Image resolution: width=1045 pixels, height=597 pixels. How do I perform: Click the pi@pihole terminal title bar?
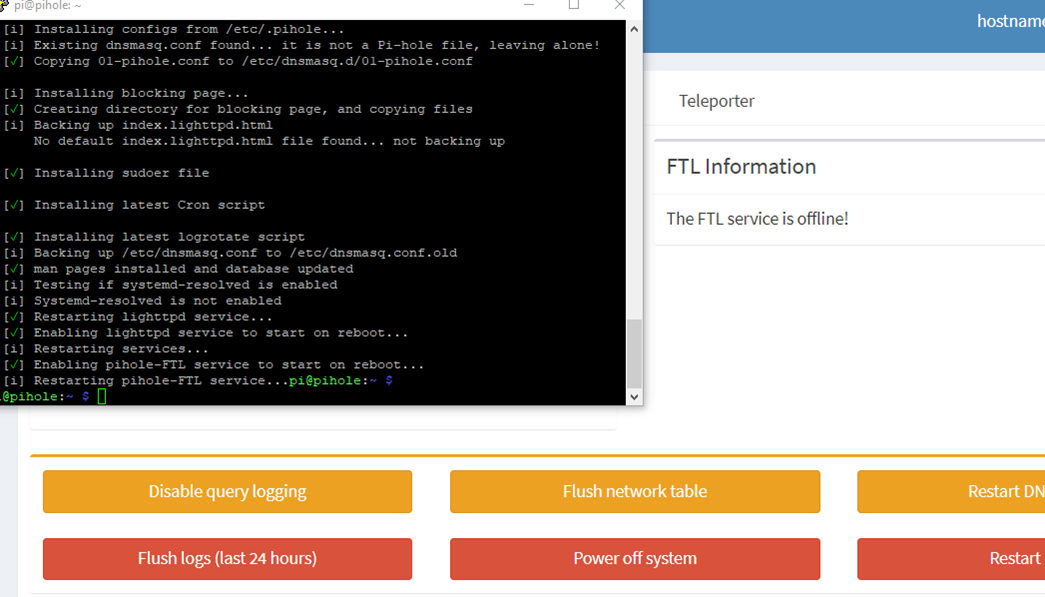click(267, 6)
